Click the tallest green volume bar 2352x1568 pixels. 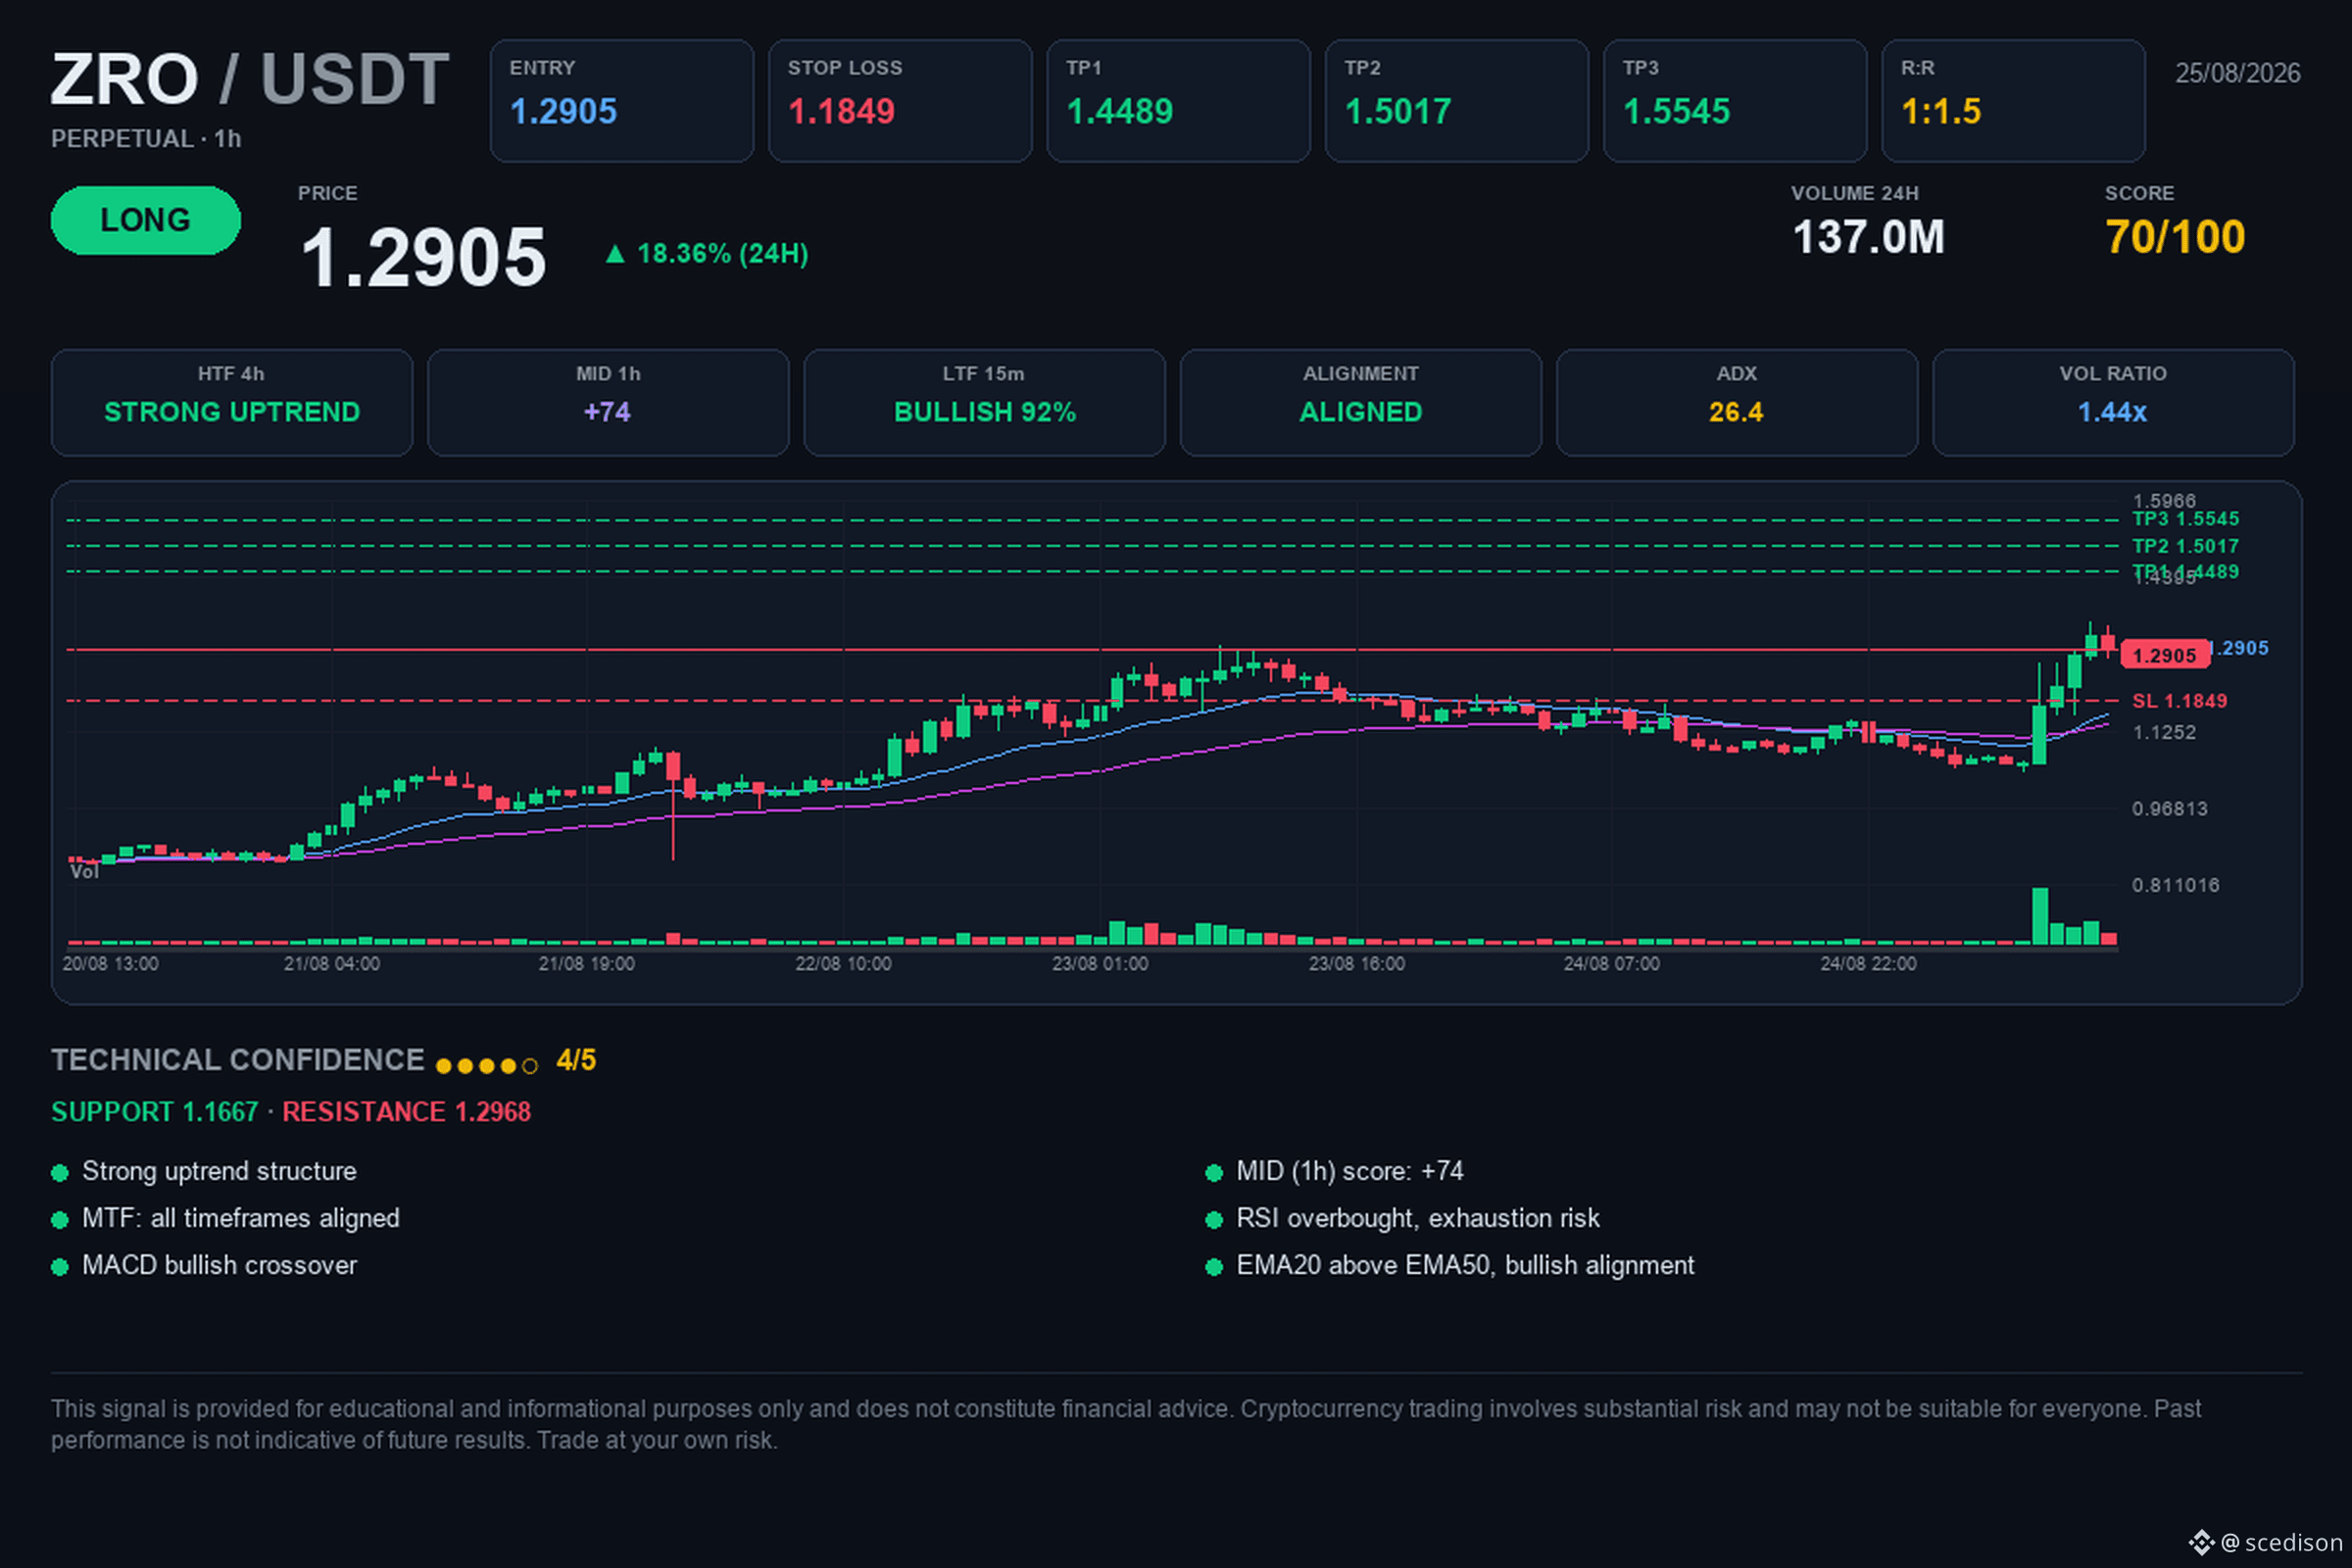(2039, 916)
